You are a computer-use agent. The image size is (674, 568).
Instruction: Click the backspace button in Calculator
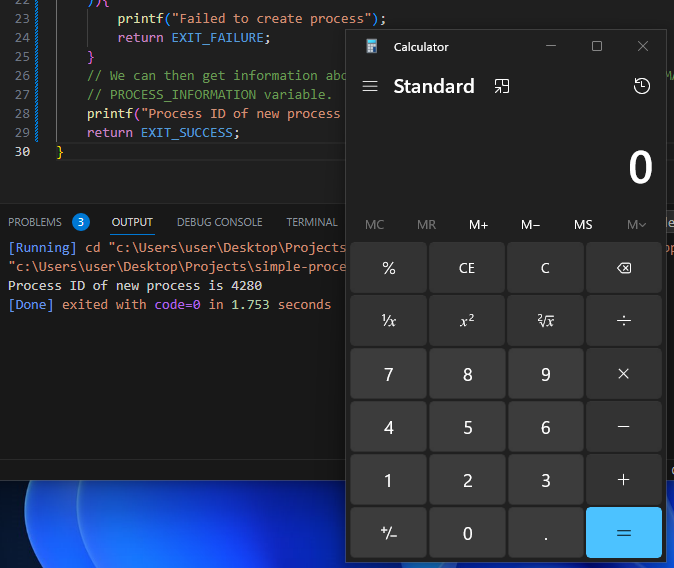(624, 268)
